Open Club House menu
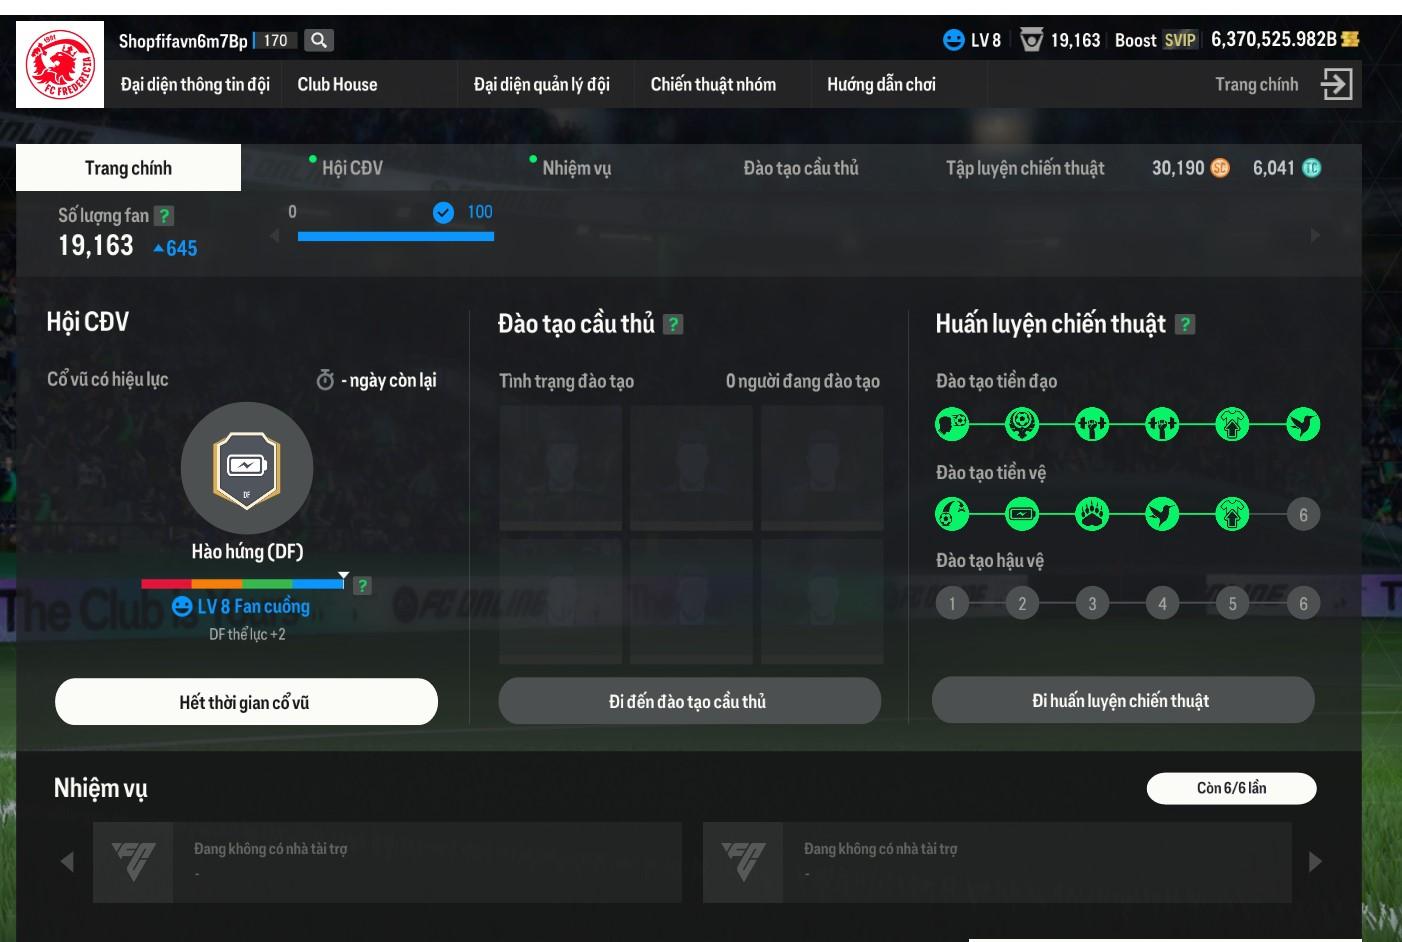Viewport: 1402px width, 942px height. [x=337, y=84]
